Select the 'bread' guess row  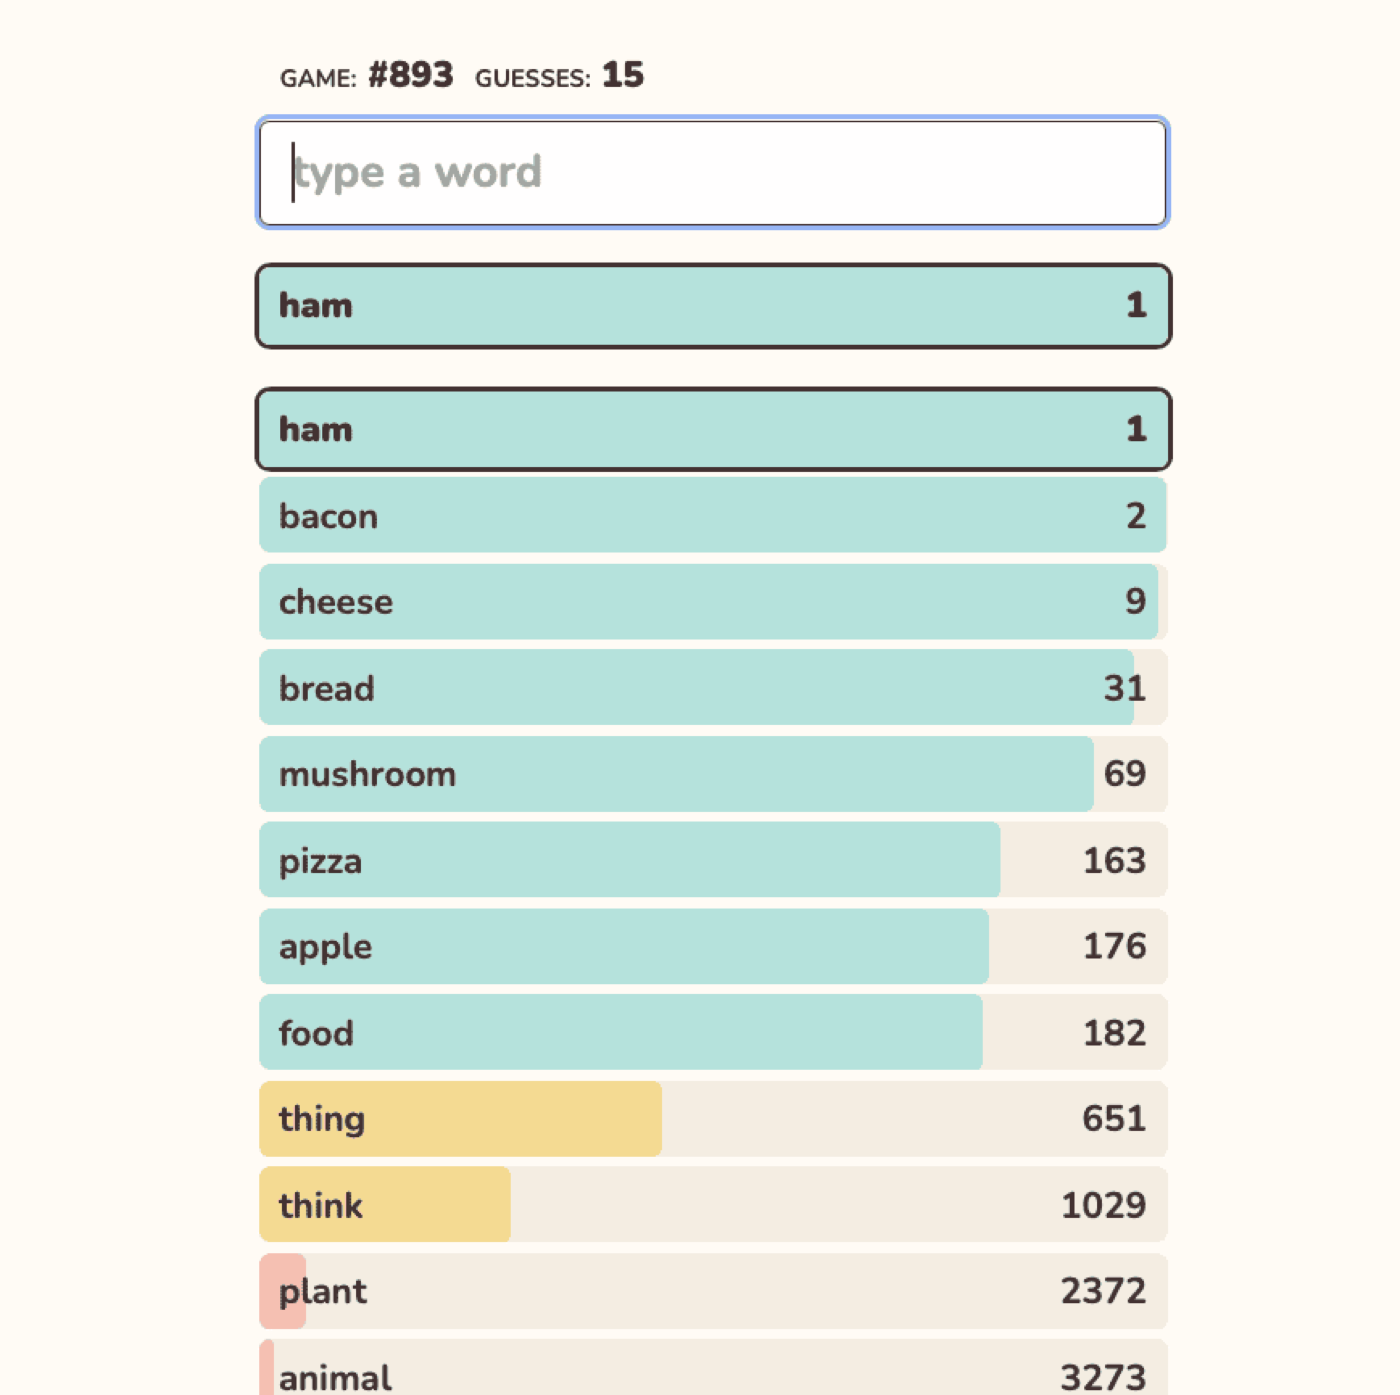712,688
